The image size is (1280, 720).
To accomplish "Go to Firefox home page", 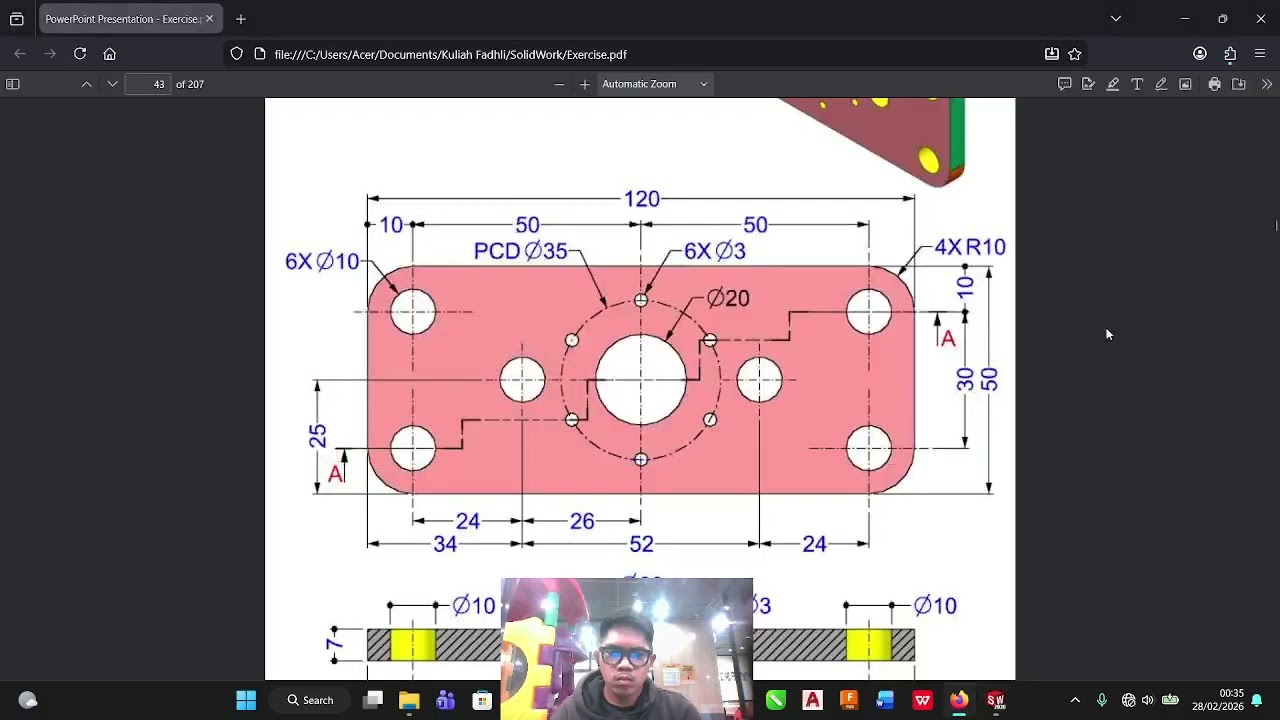I will (x=110, y=54).
